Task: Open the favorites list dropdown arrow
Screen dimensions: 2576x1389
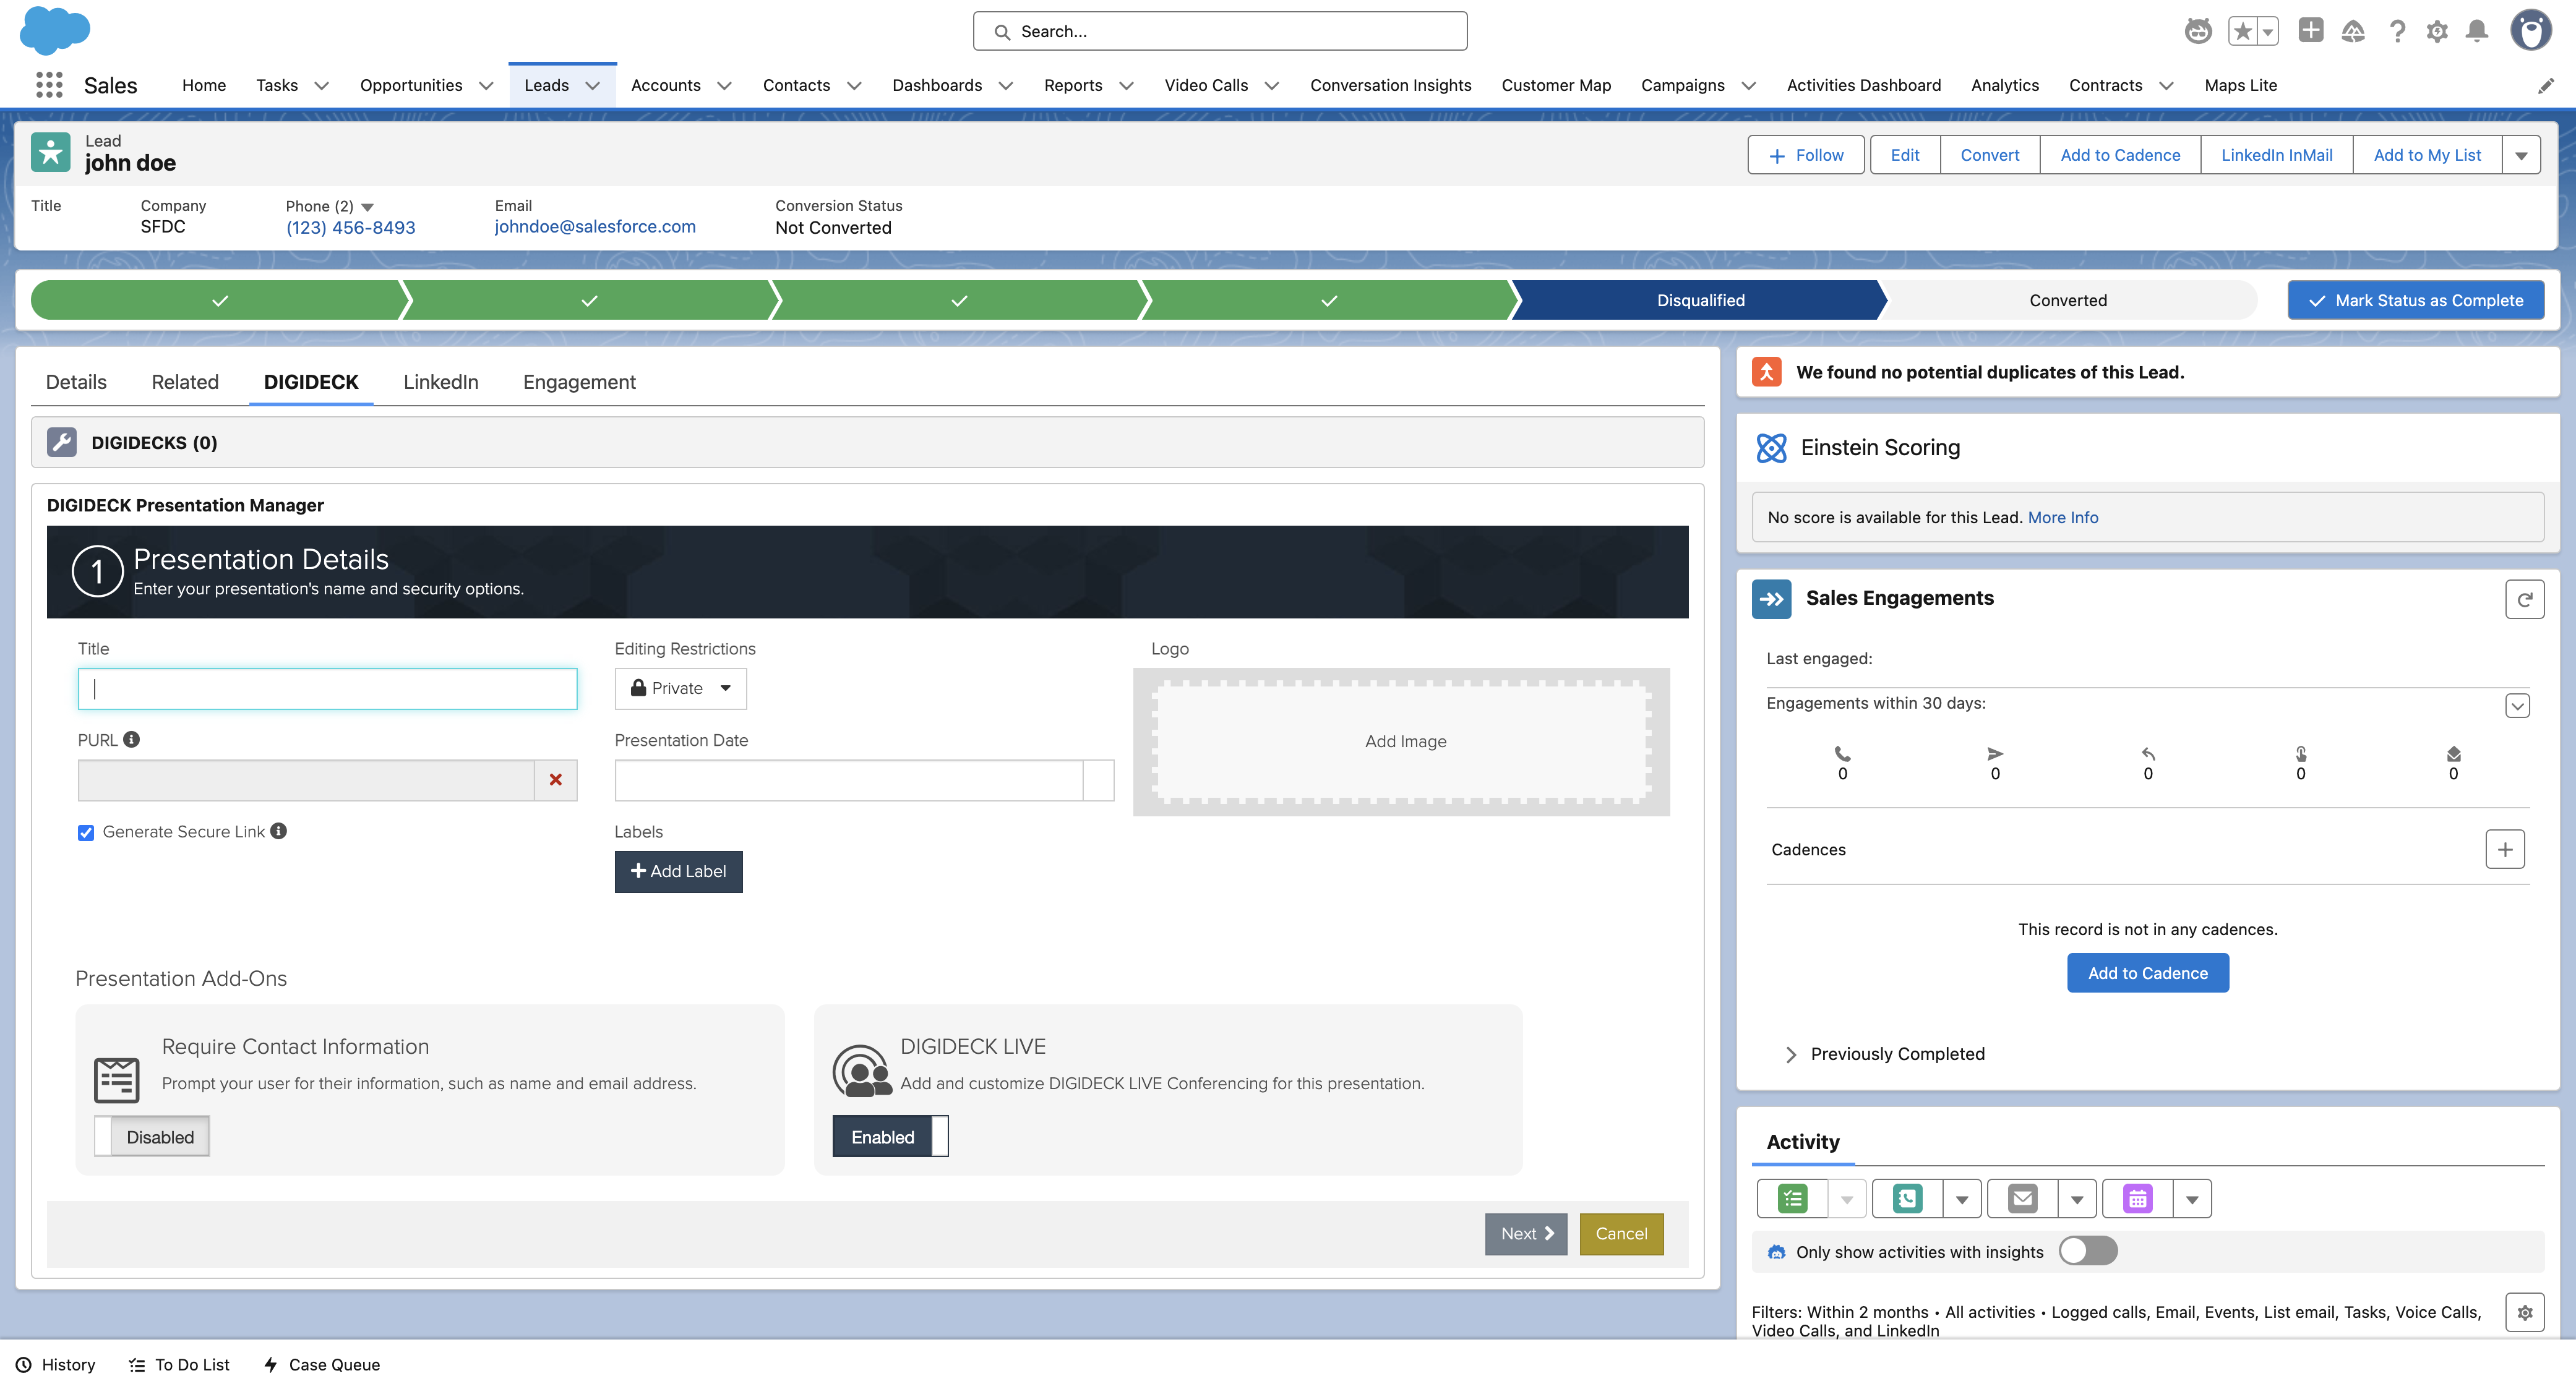Action: point(2268,31)
